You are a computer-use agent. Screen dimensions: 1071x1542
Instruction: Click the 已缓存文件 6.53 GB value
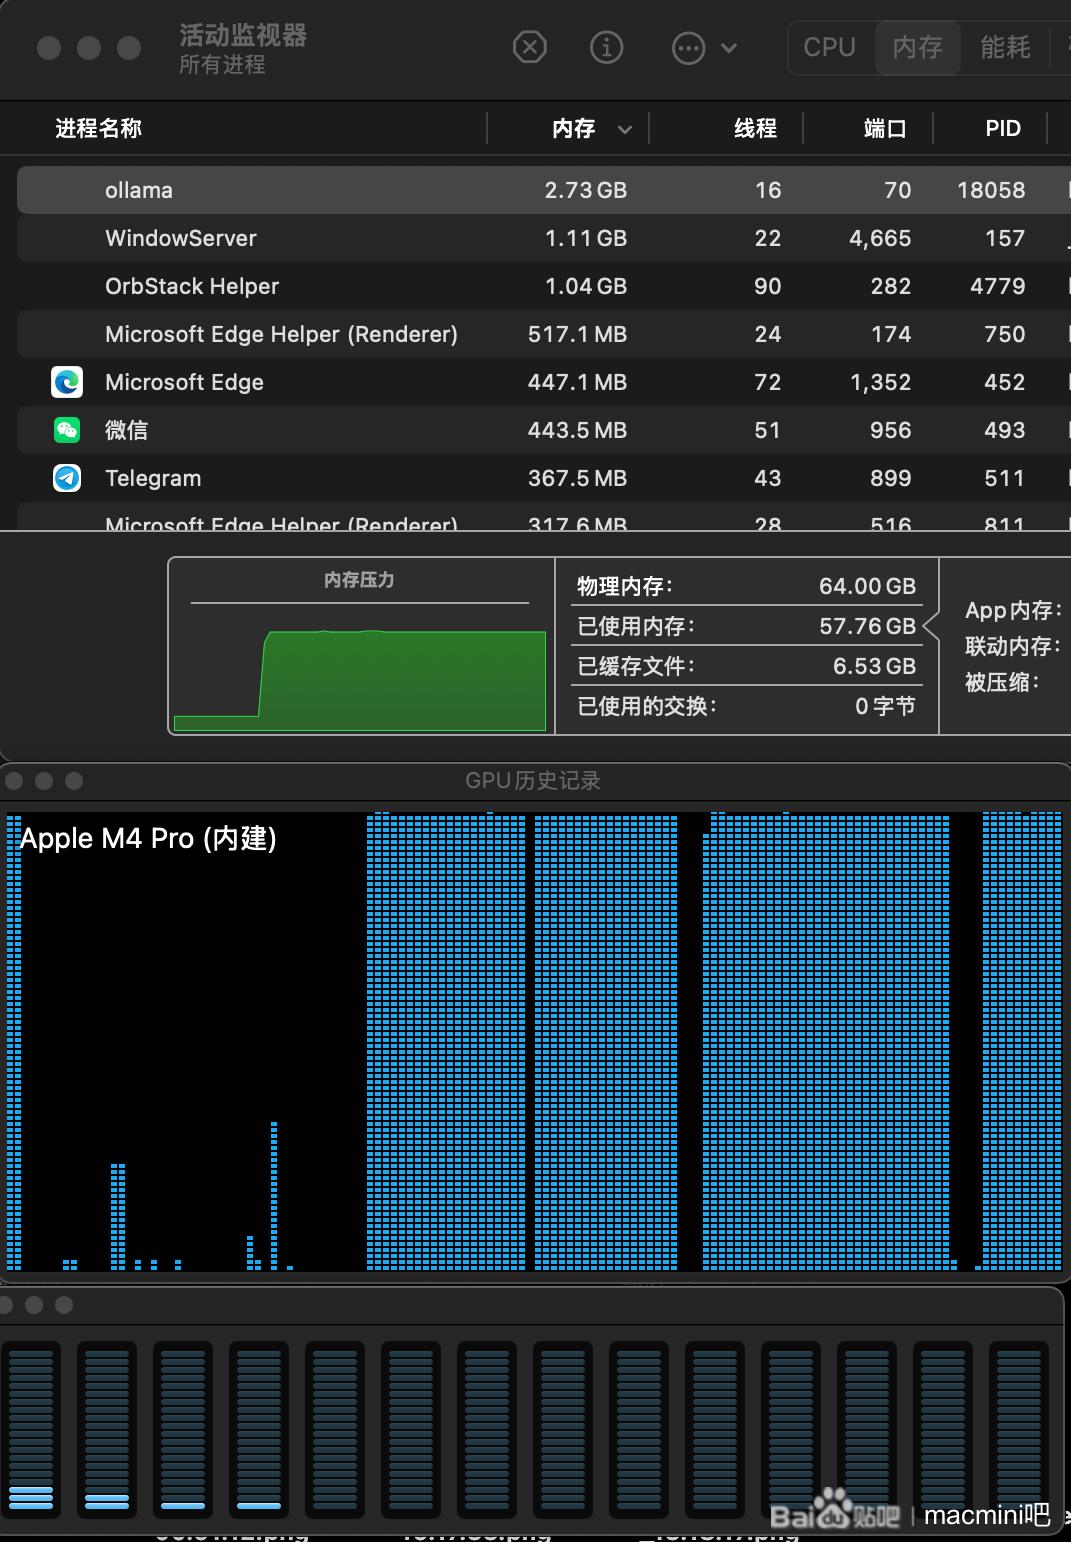(874, 666)
